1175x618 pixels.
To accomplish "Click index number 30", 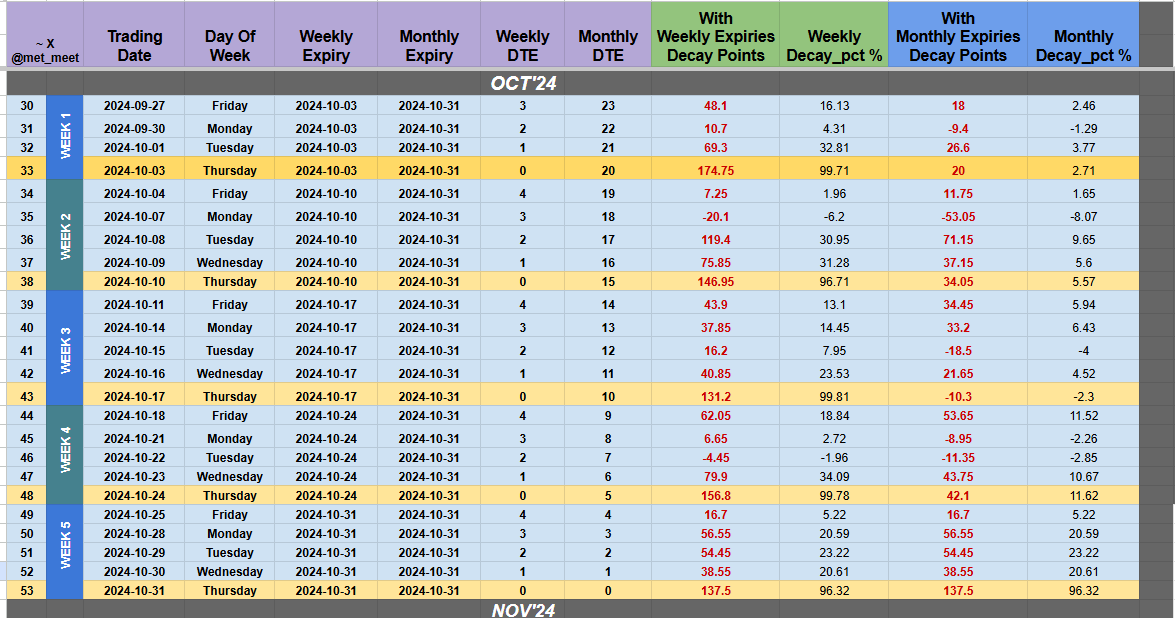I will pos(27,106).
